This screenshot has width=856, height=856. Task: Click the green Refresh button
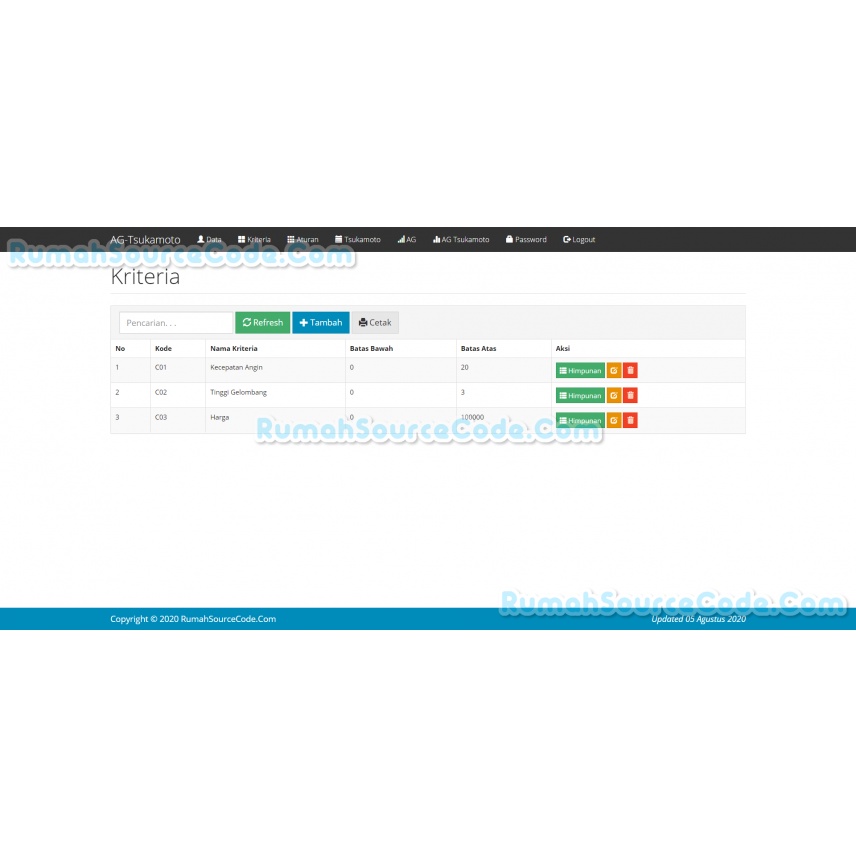[x=263, y=323]
